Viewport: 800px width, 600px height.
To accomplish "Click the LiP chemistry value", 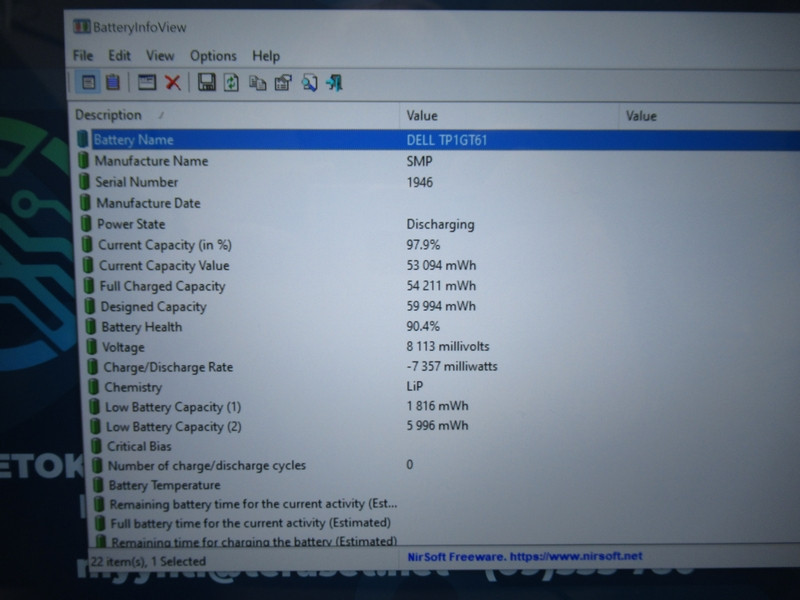I will [415, 386].
